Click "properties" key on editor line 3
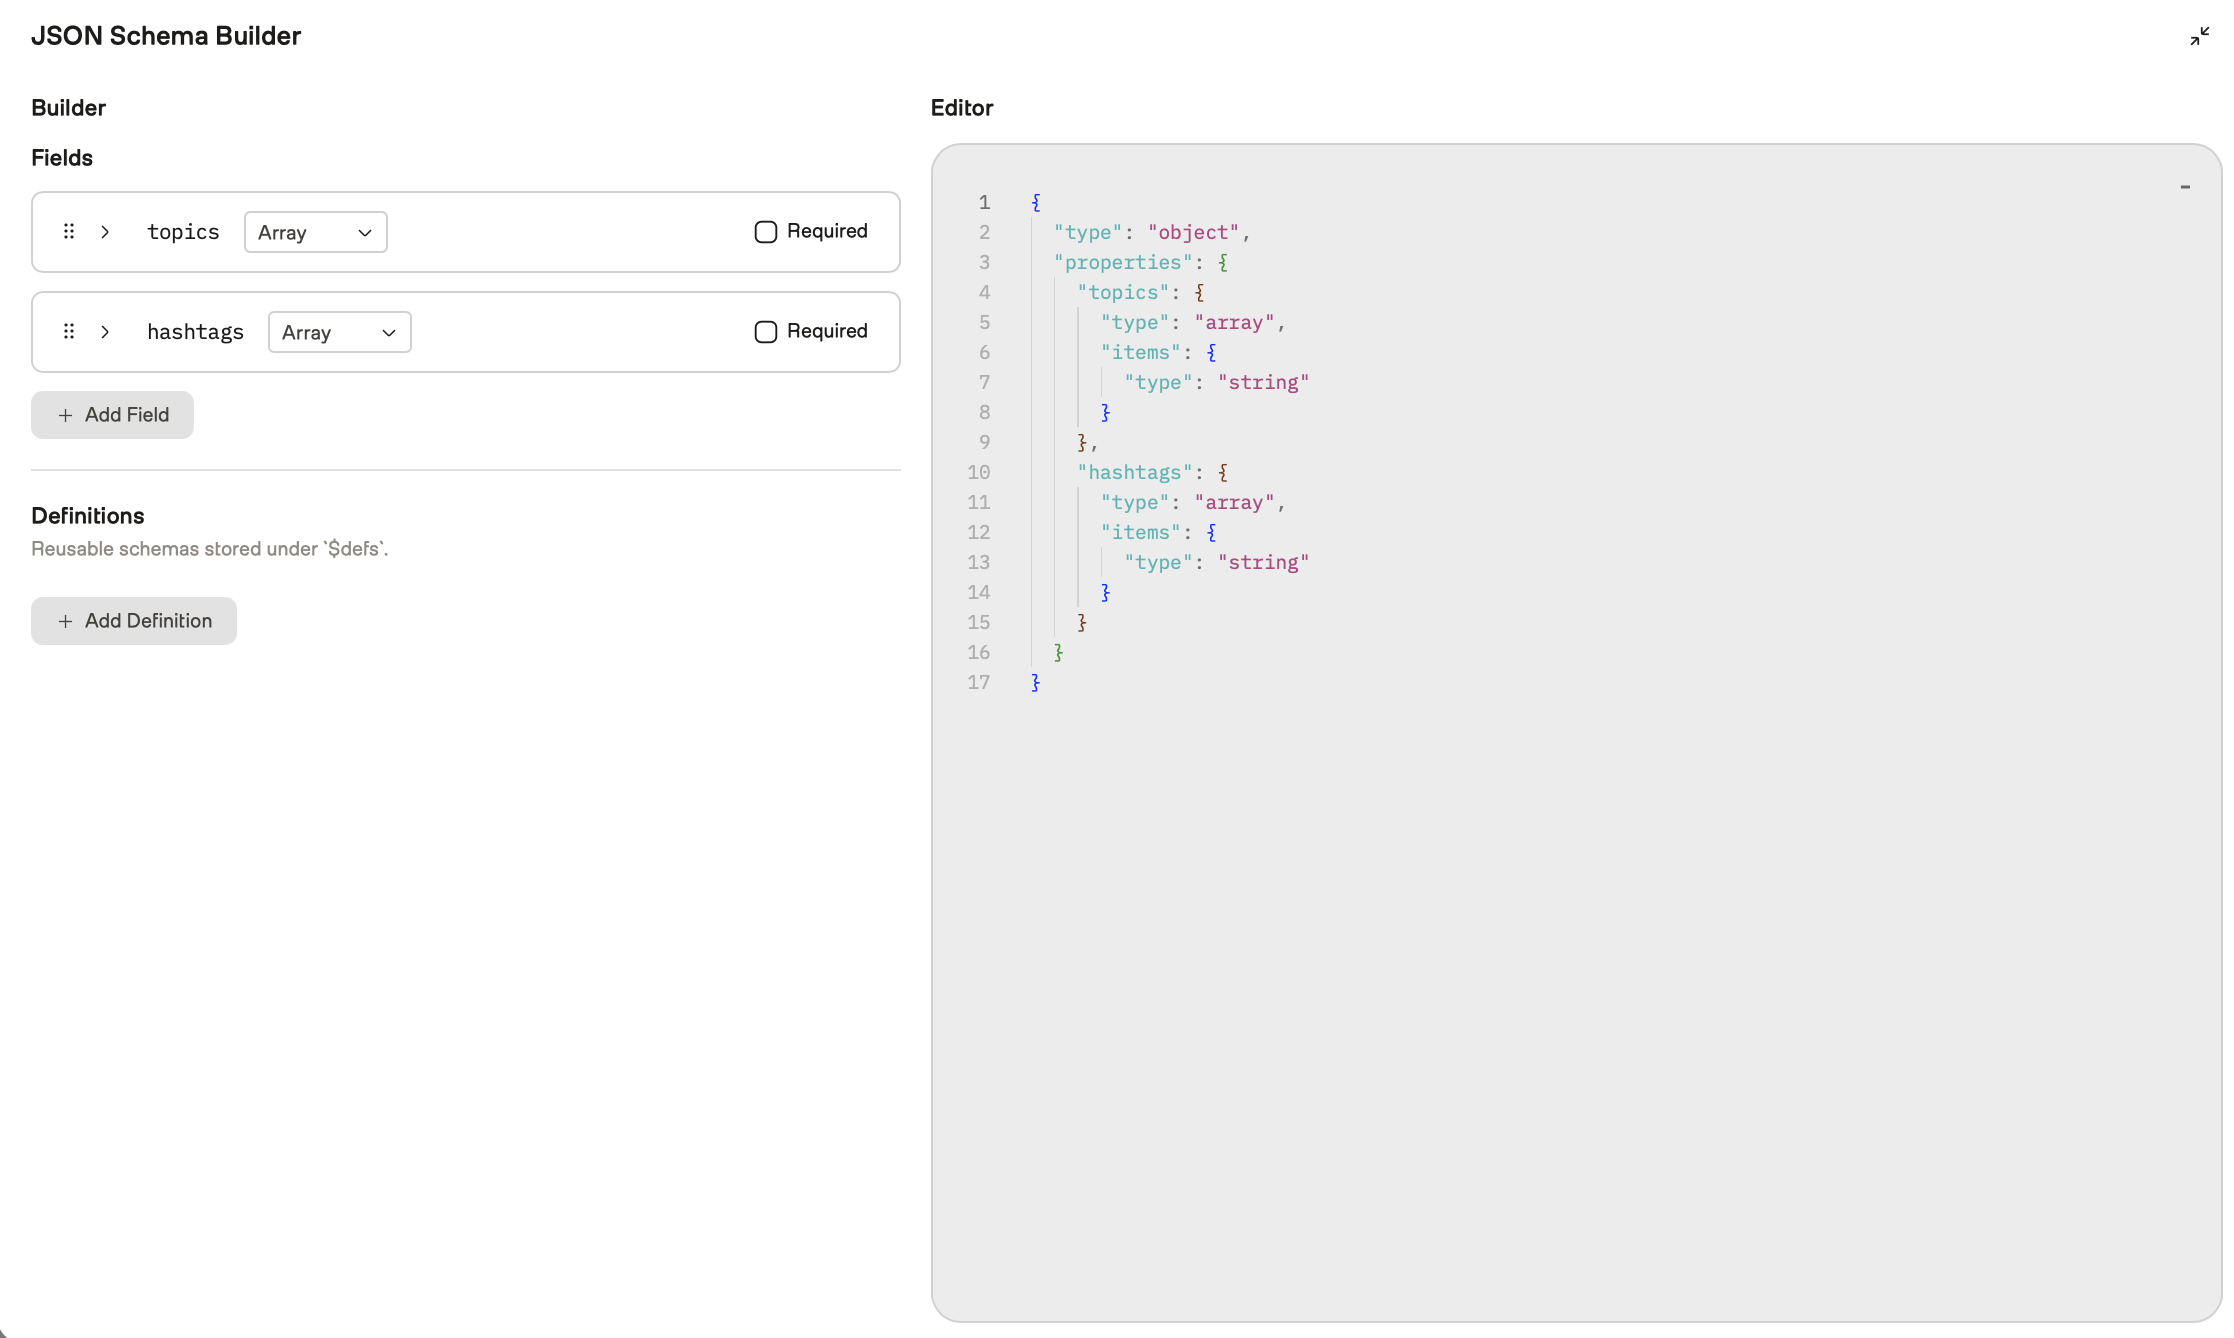 [x=1122, y=263]
